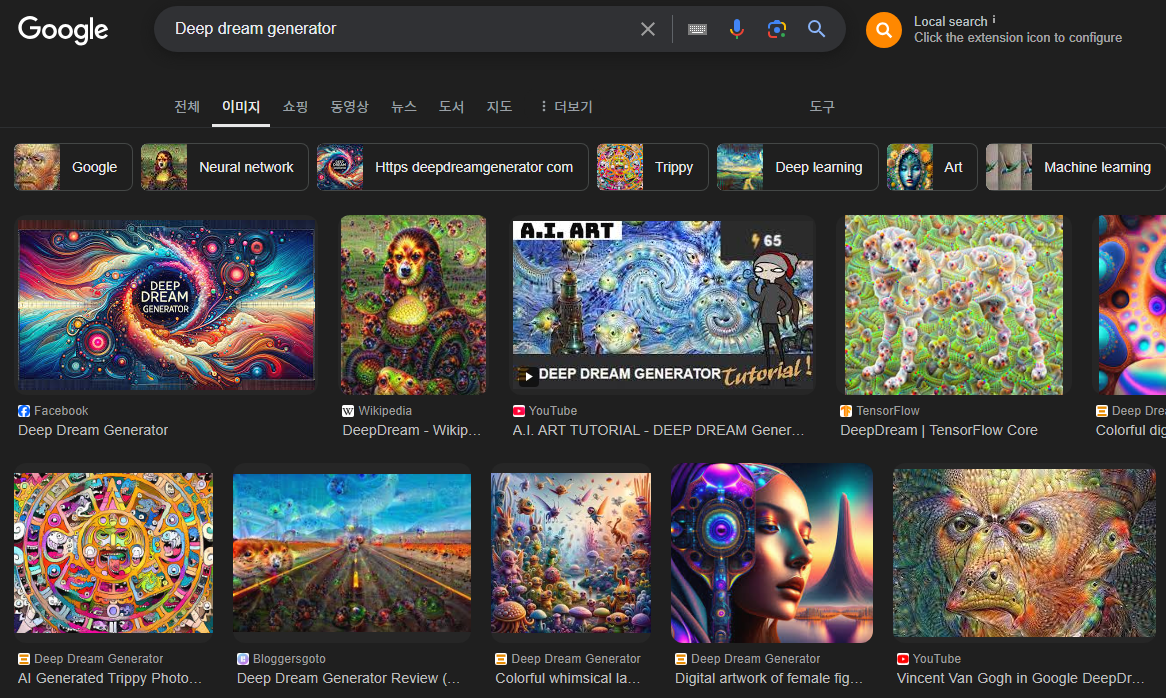
Task: Play icon on the Deep Dream tutorial thumbnail
Action: click(x=527, y=376)
